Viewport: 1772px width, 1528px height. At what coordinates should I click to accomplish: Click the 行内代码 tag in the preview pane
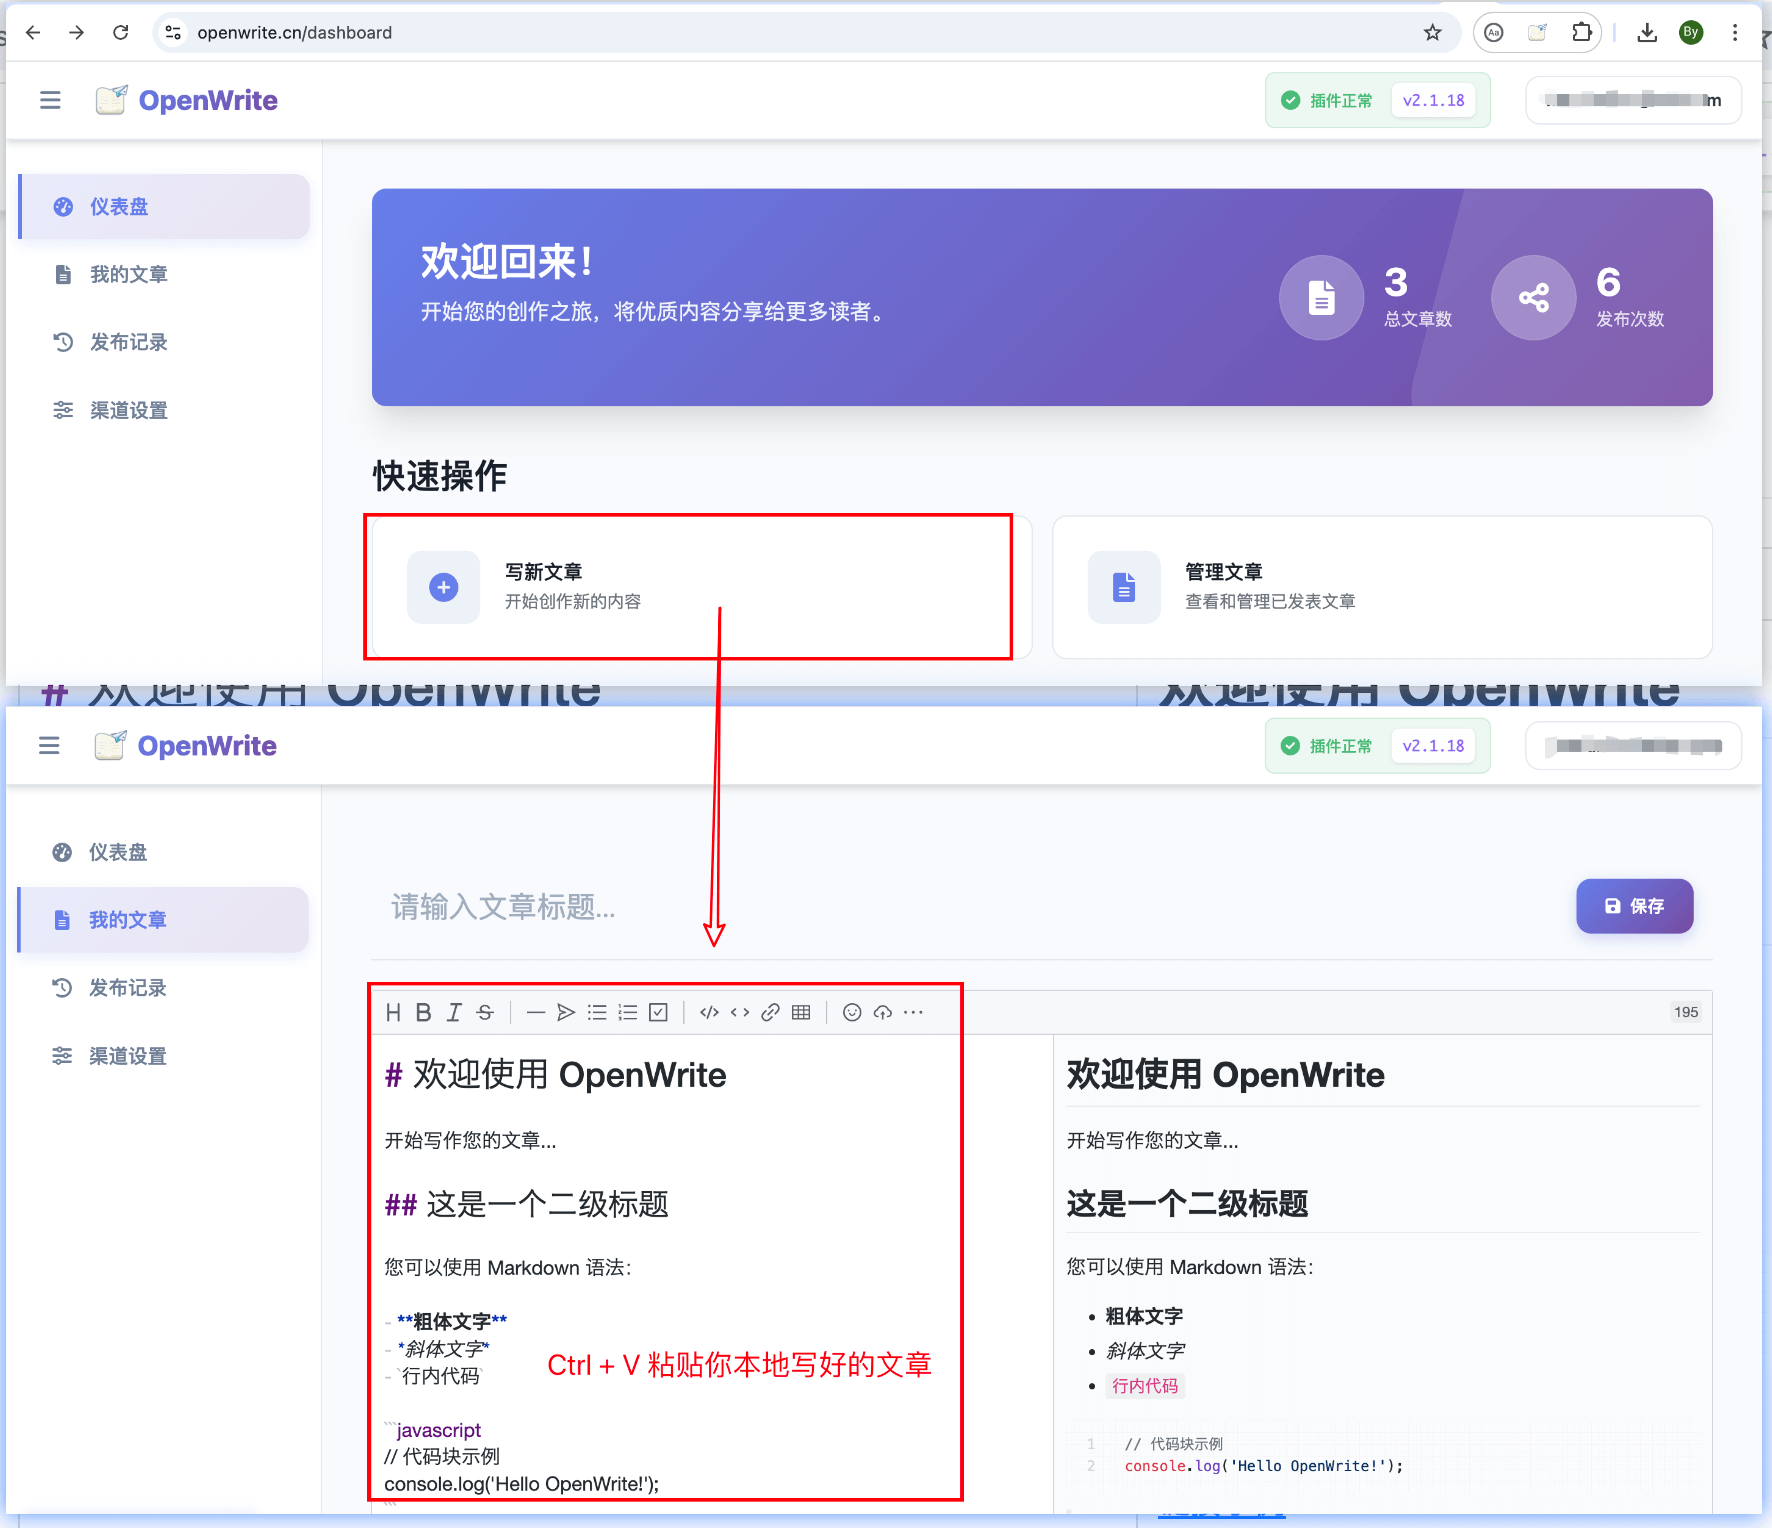1145,1386
